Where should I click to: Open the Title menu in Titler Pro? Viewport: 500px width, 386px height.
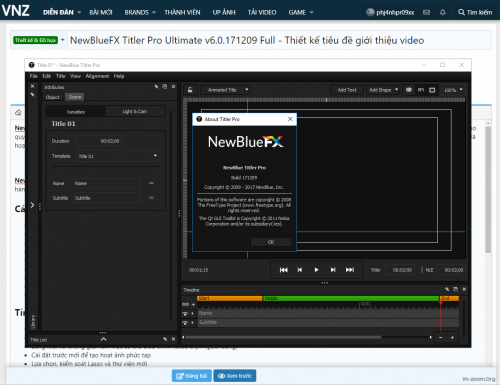[60, 76]
